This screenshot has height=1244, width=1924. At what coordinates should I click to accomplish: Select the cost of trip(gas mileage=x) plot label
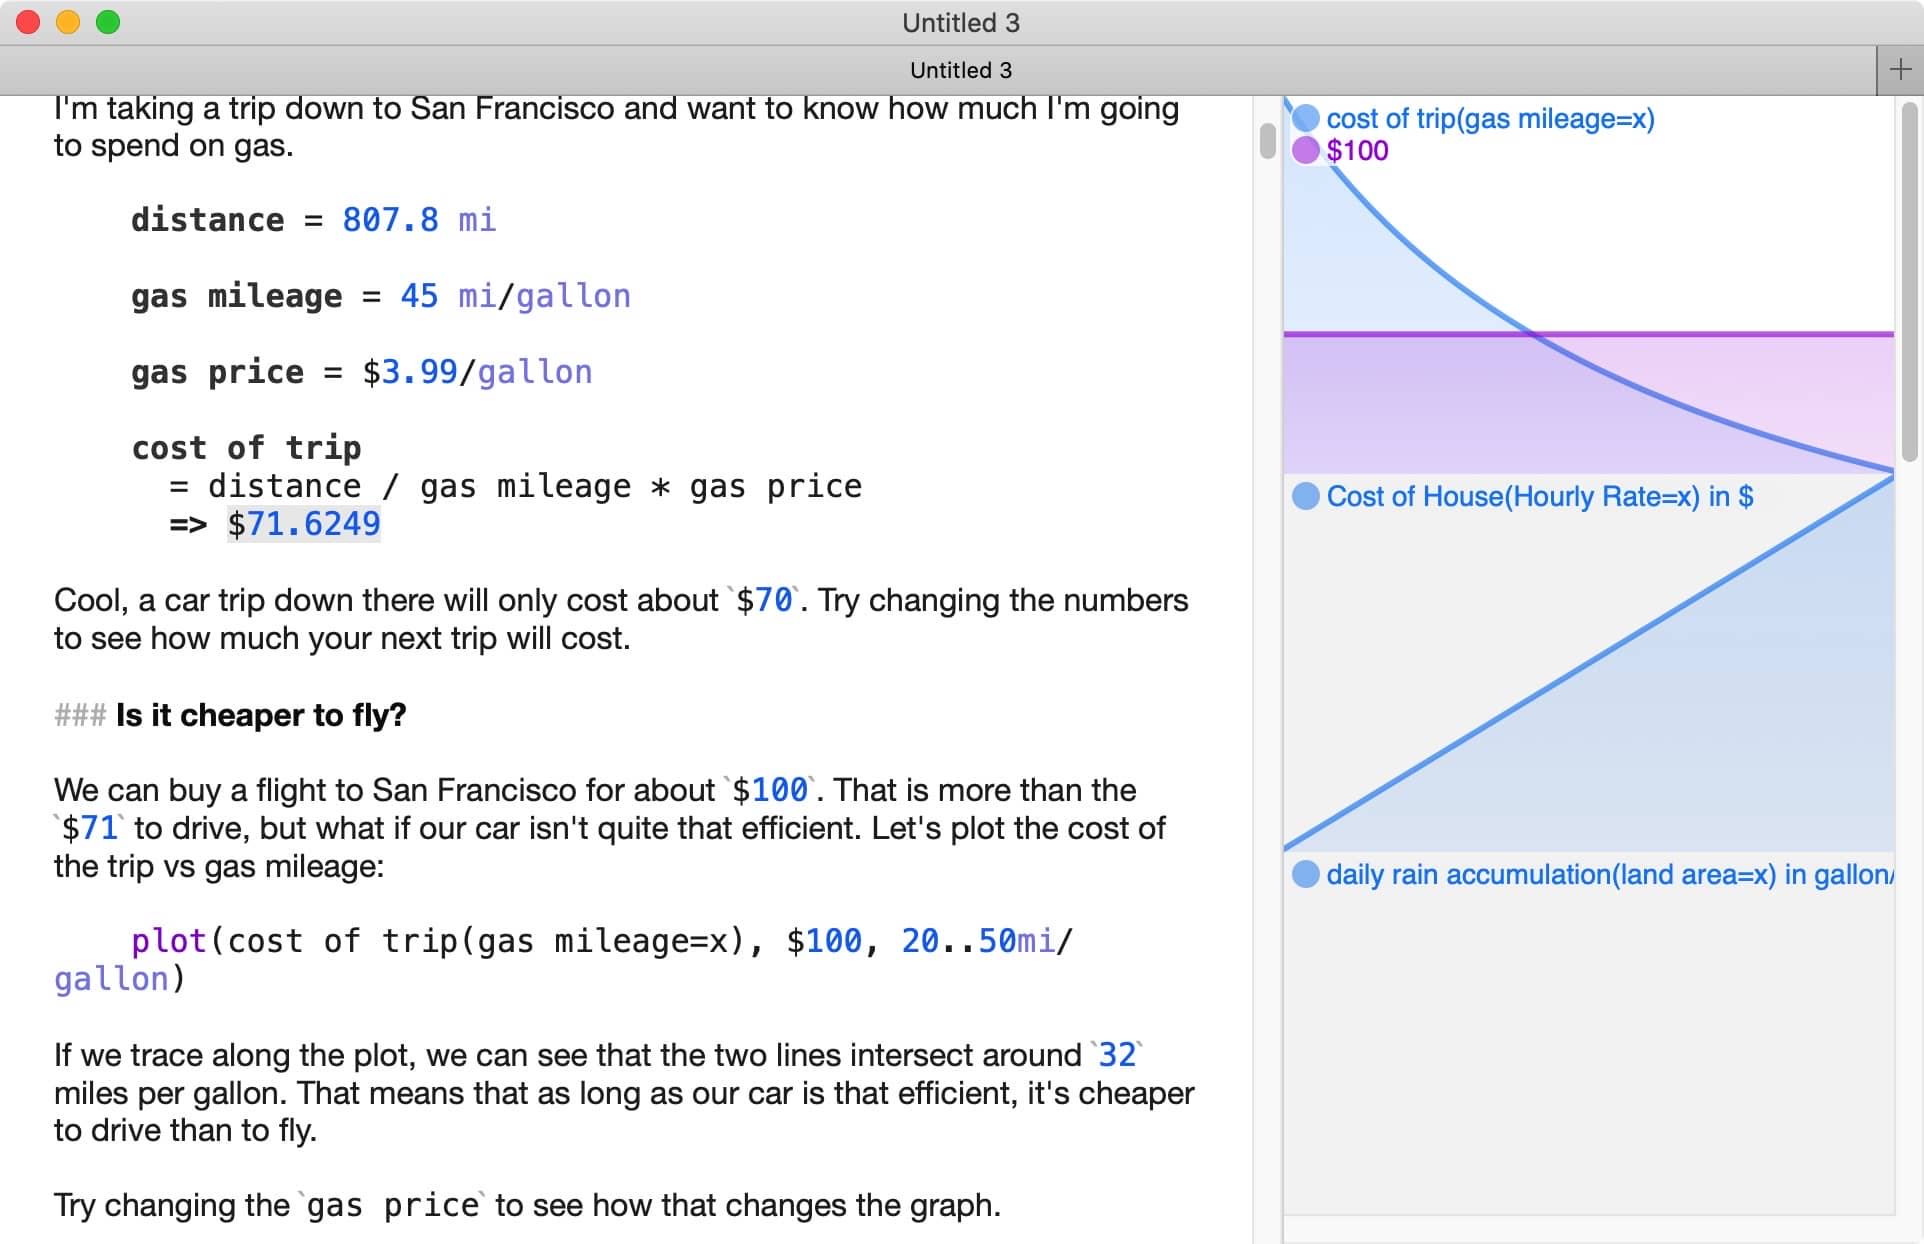click(x=1490, y=118)
